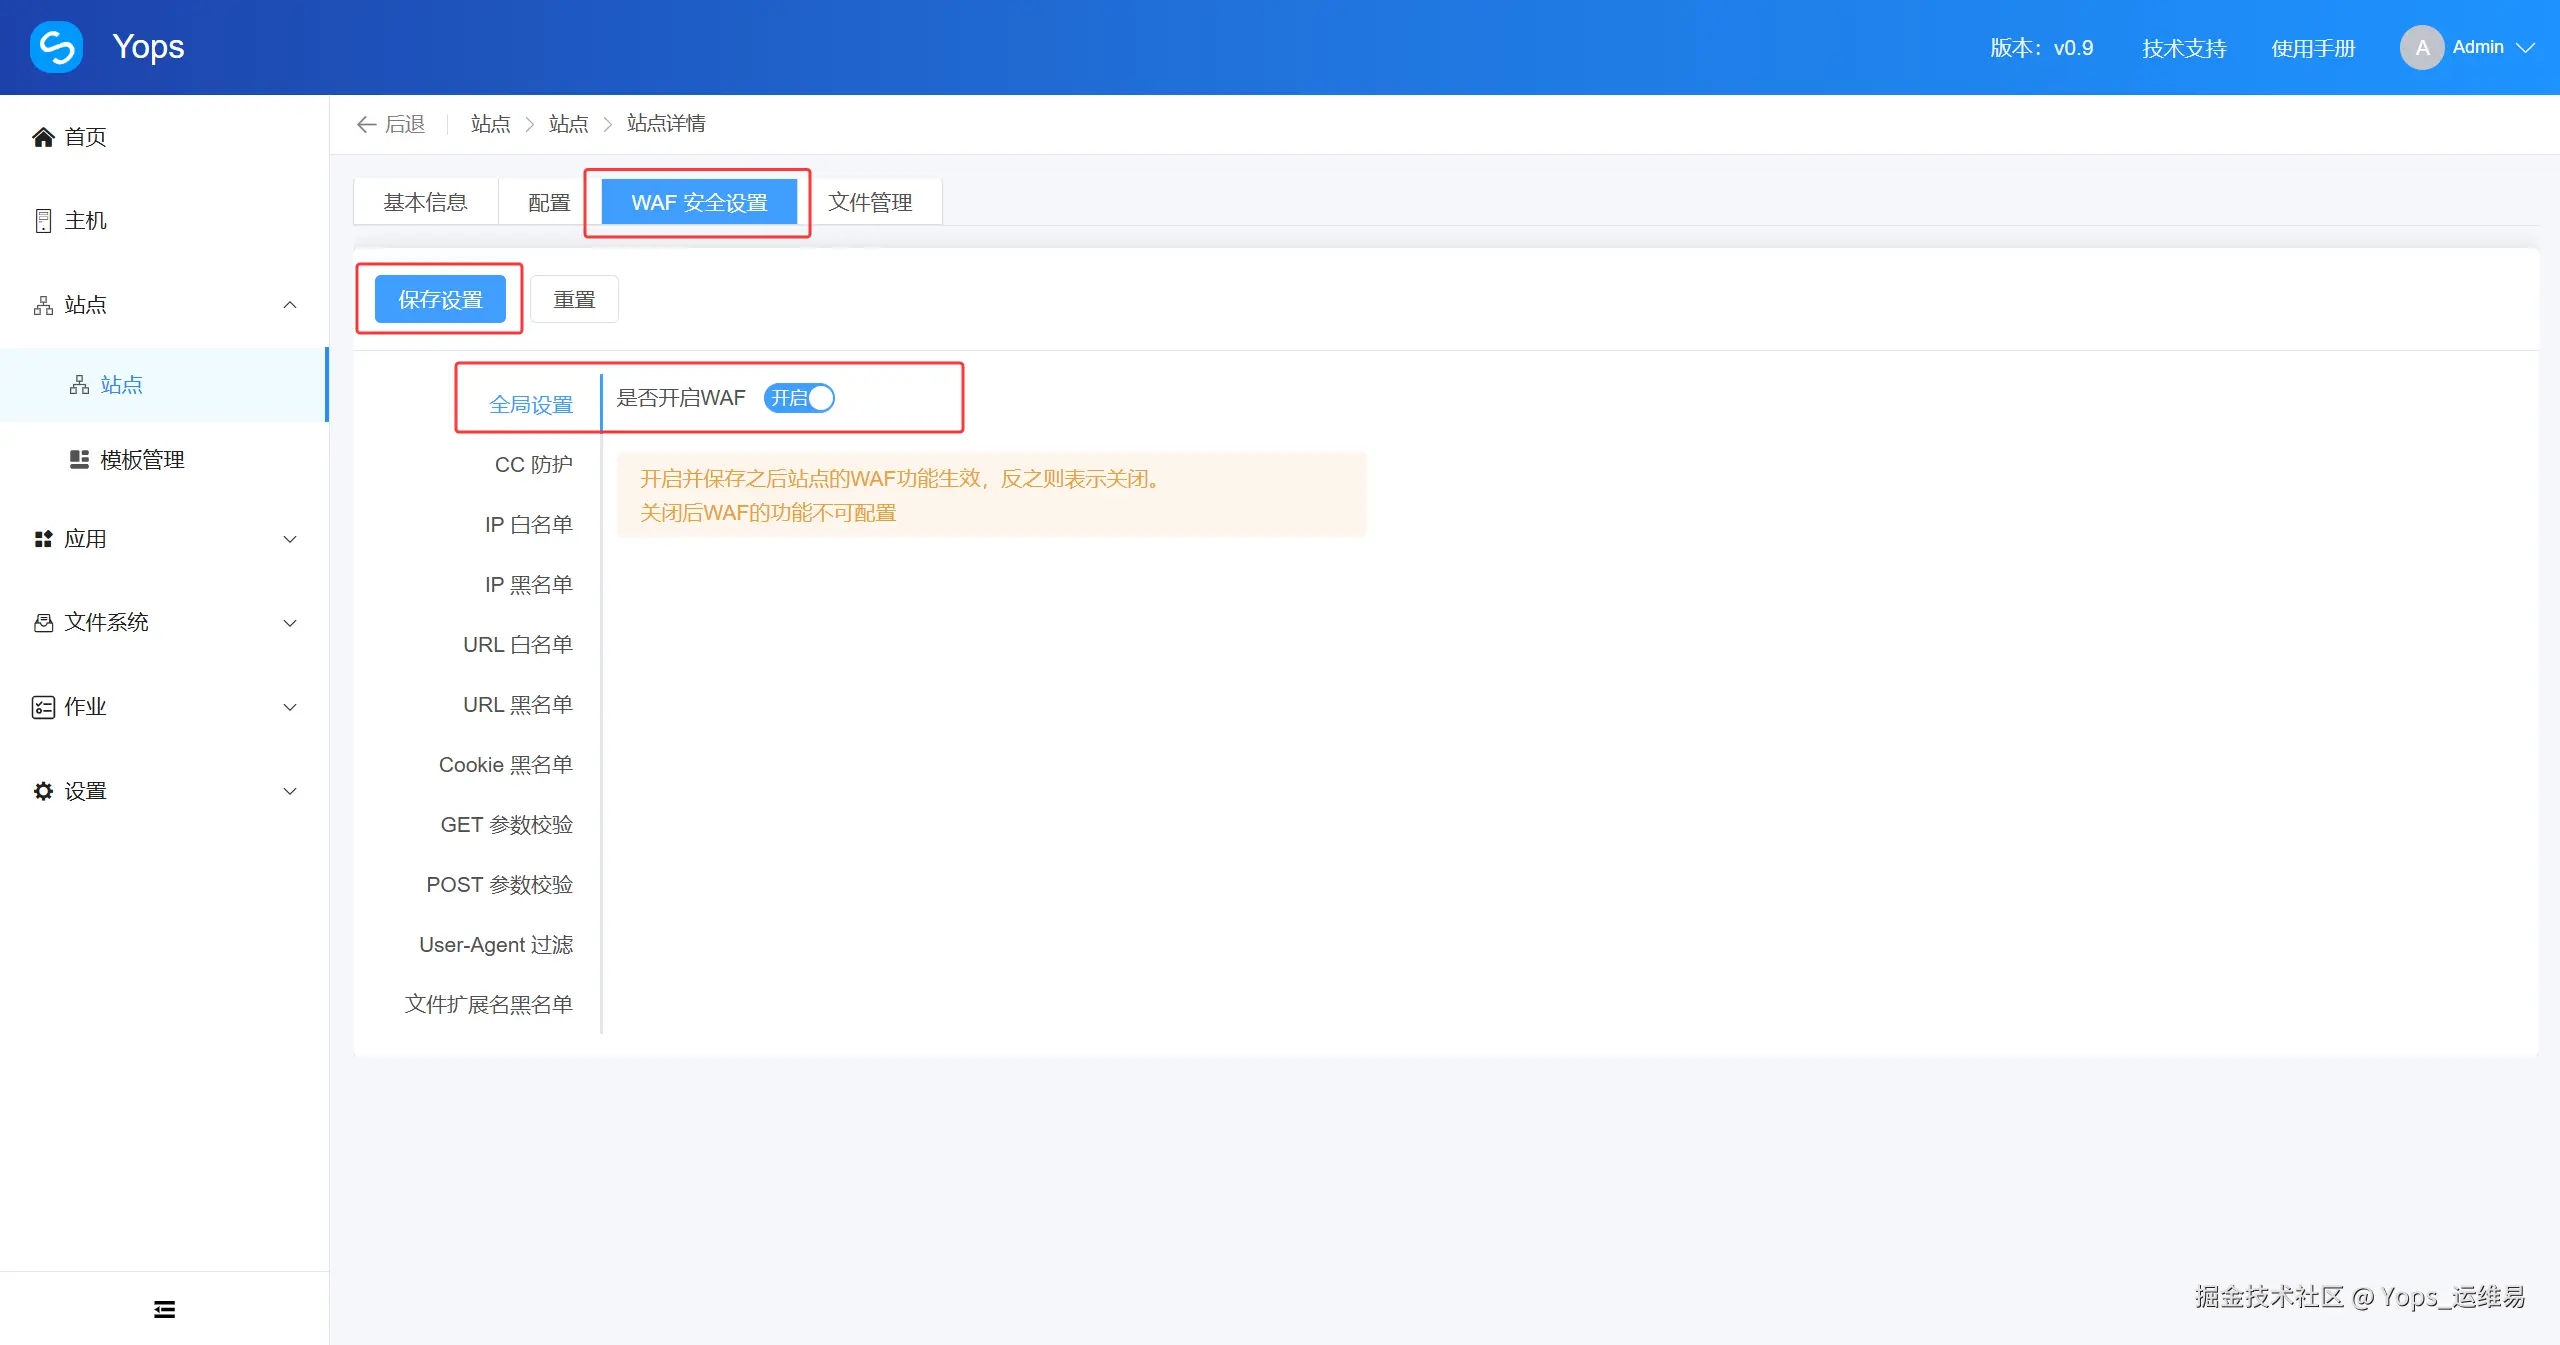
Task: Click the 重置 button
Action: click(574, 299)
